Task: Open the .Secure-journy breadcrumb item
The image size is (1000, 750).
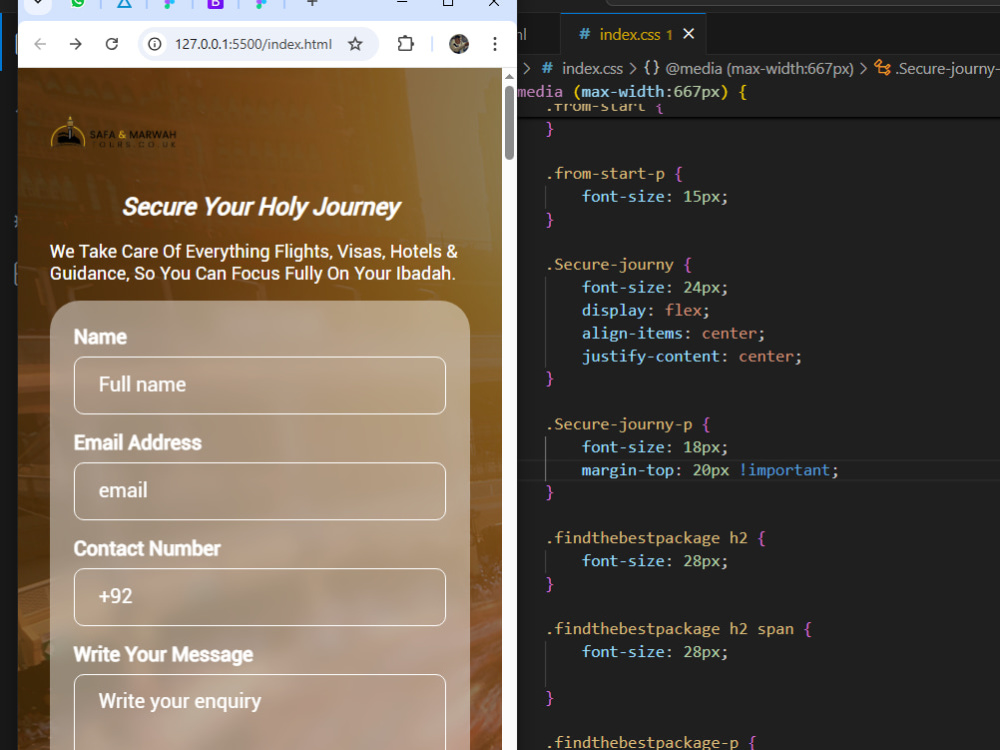Action: pos(936,68)
